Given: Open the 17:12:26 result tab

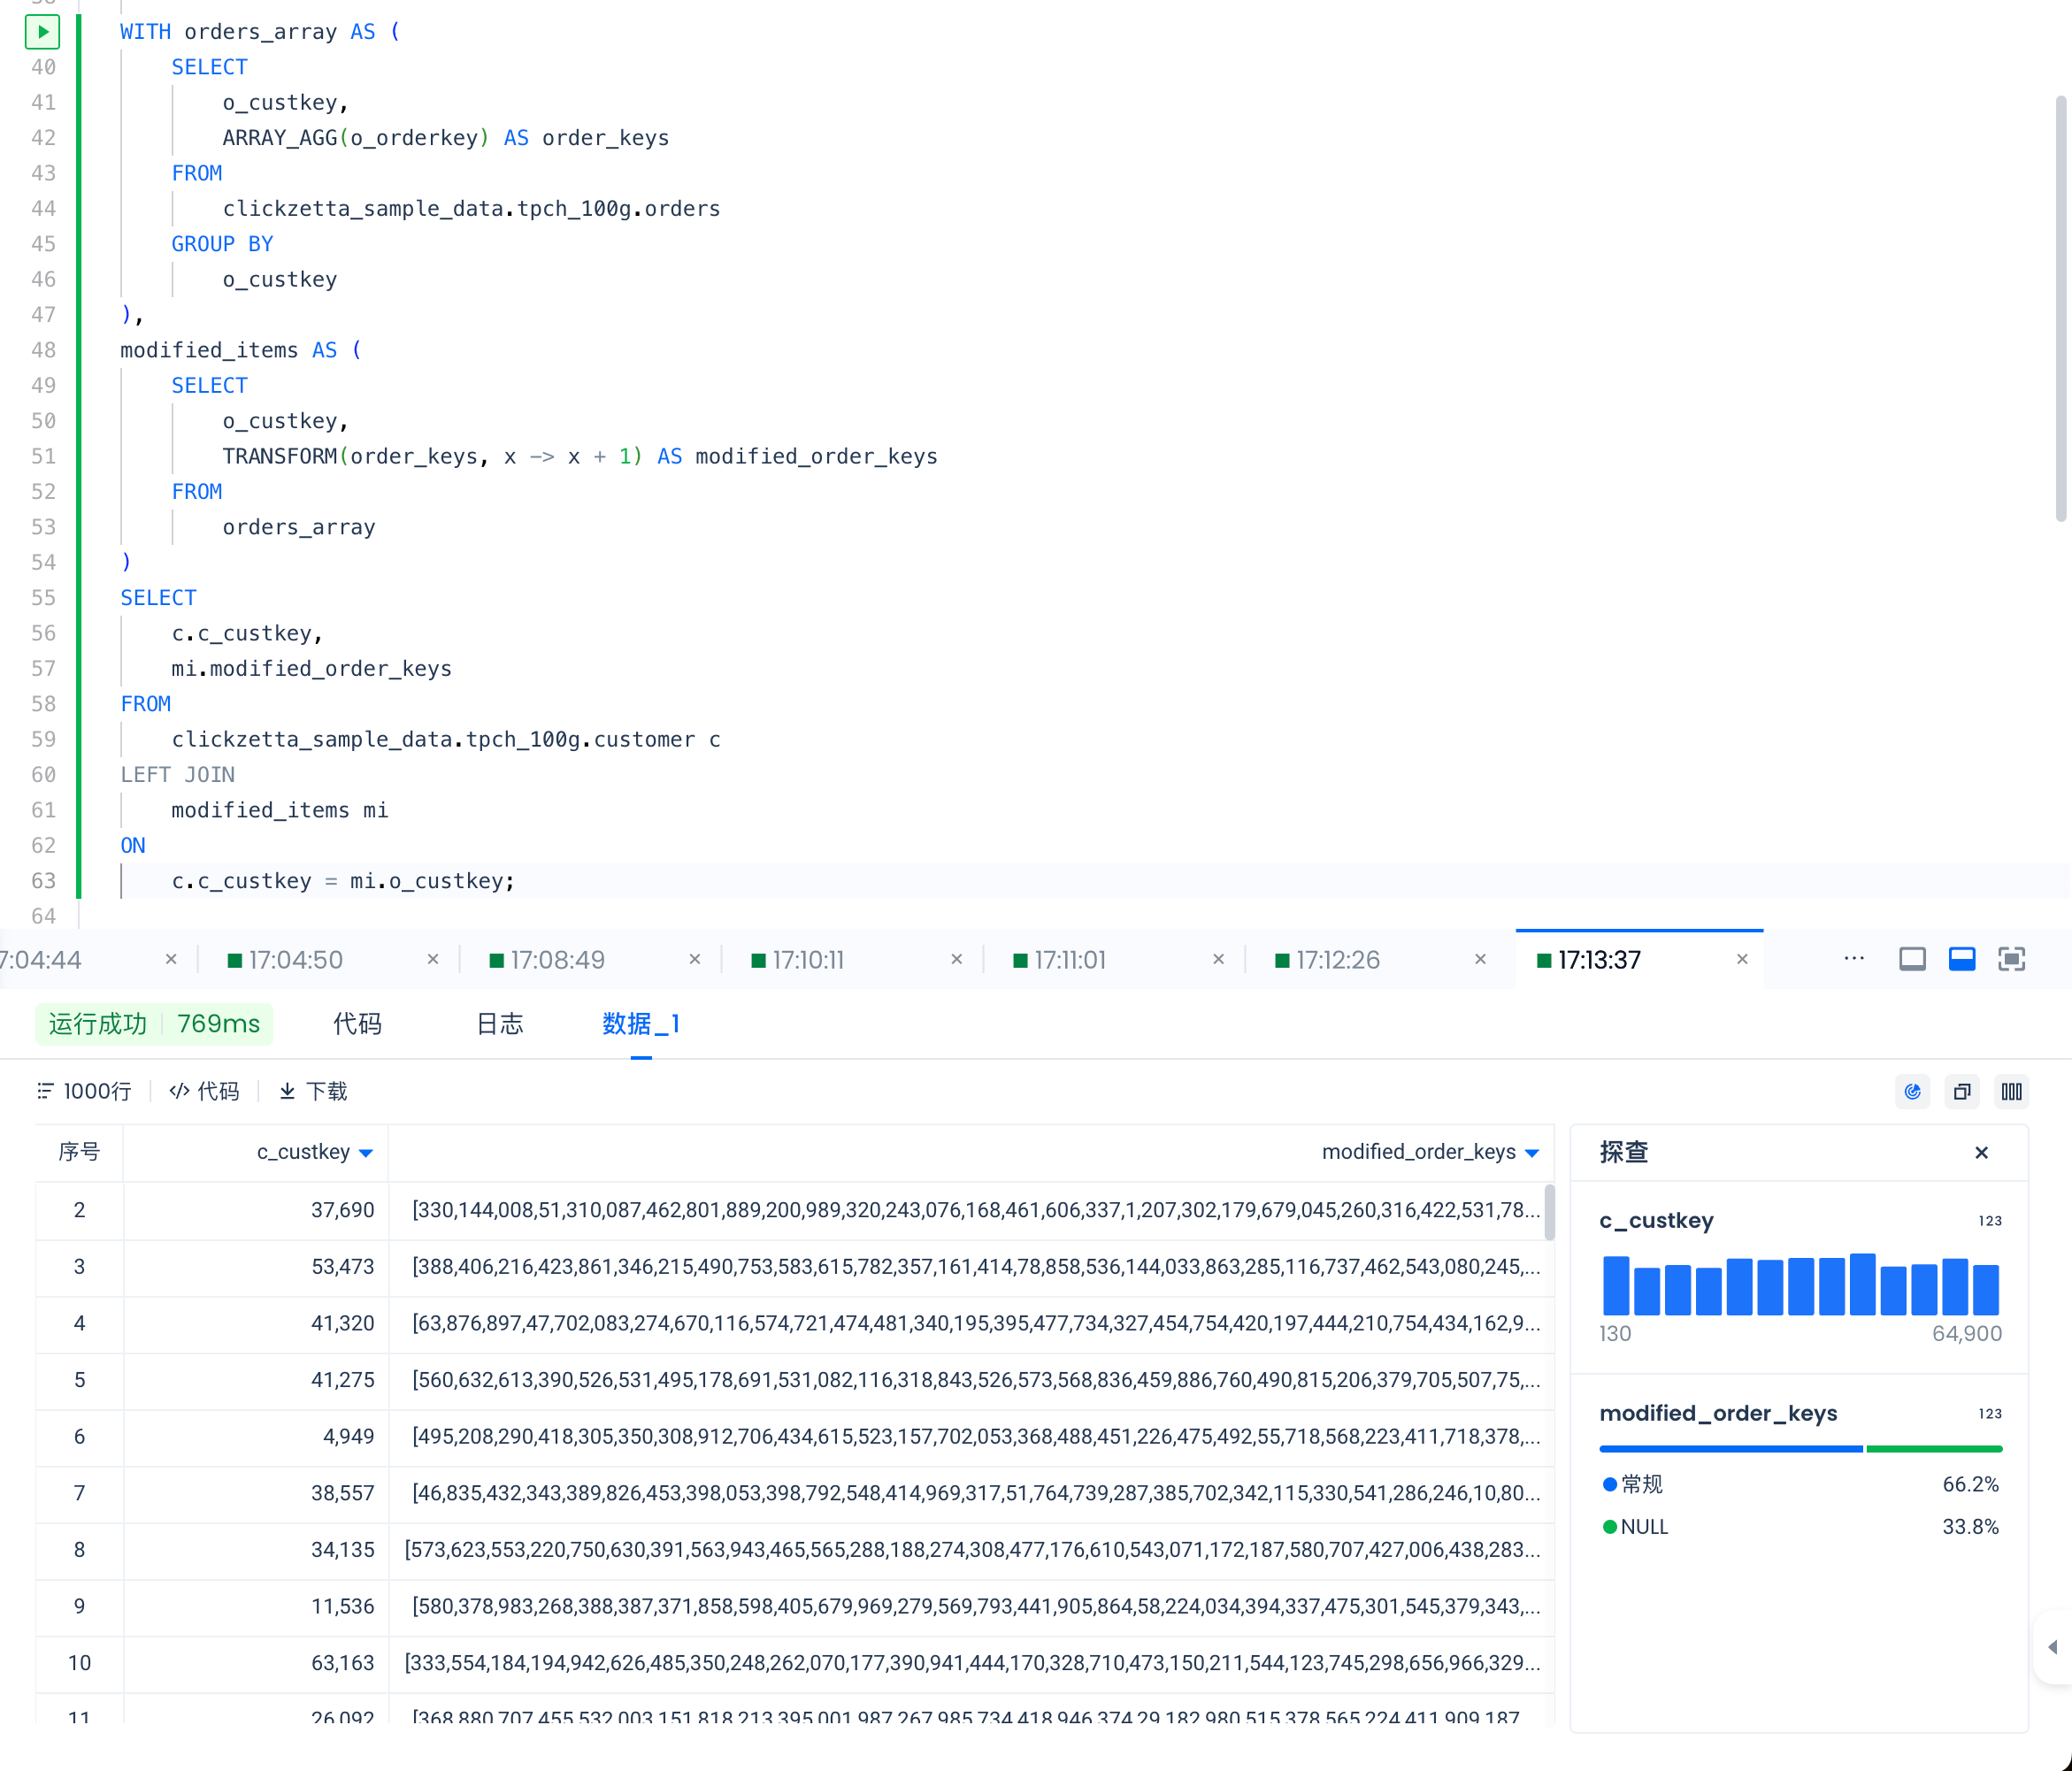Looking at the screenshot, I should tap(1337, 960).
